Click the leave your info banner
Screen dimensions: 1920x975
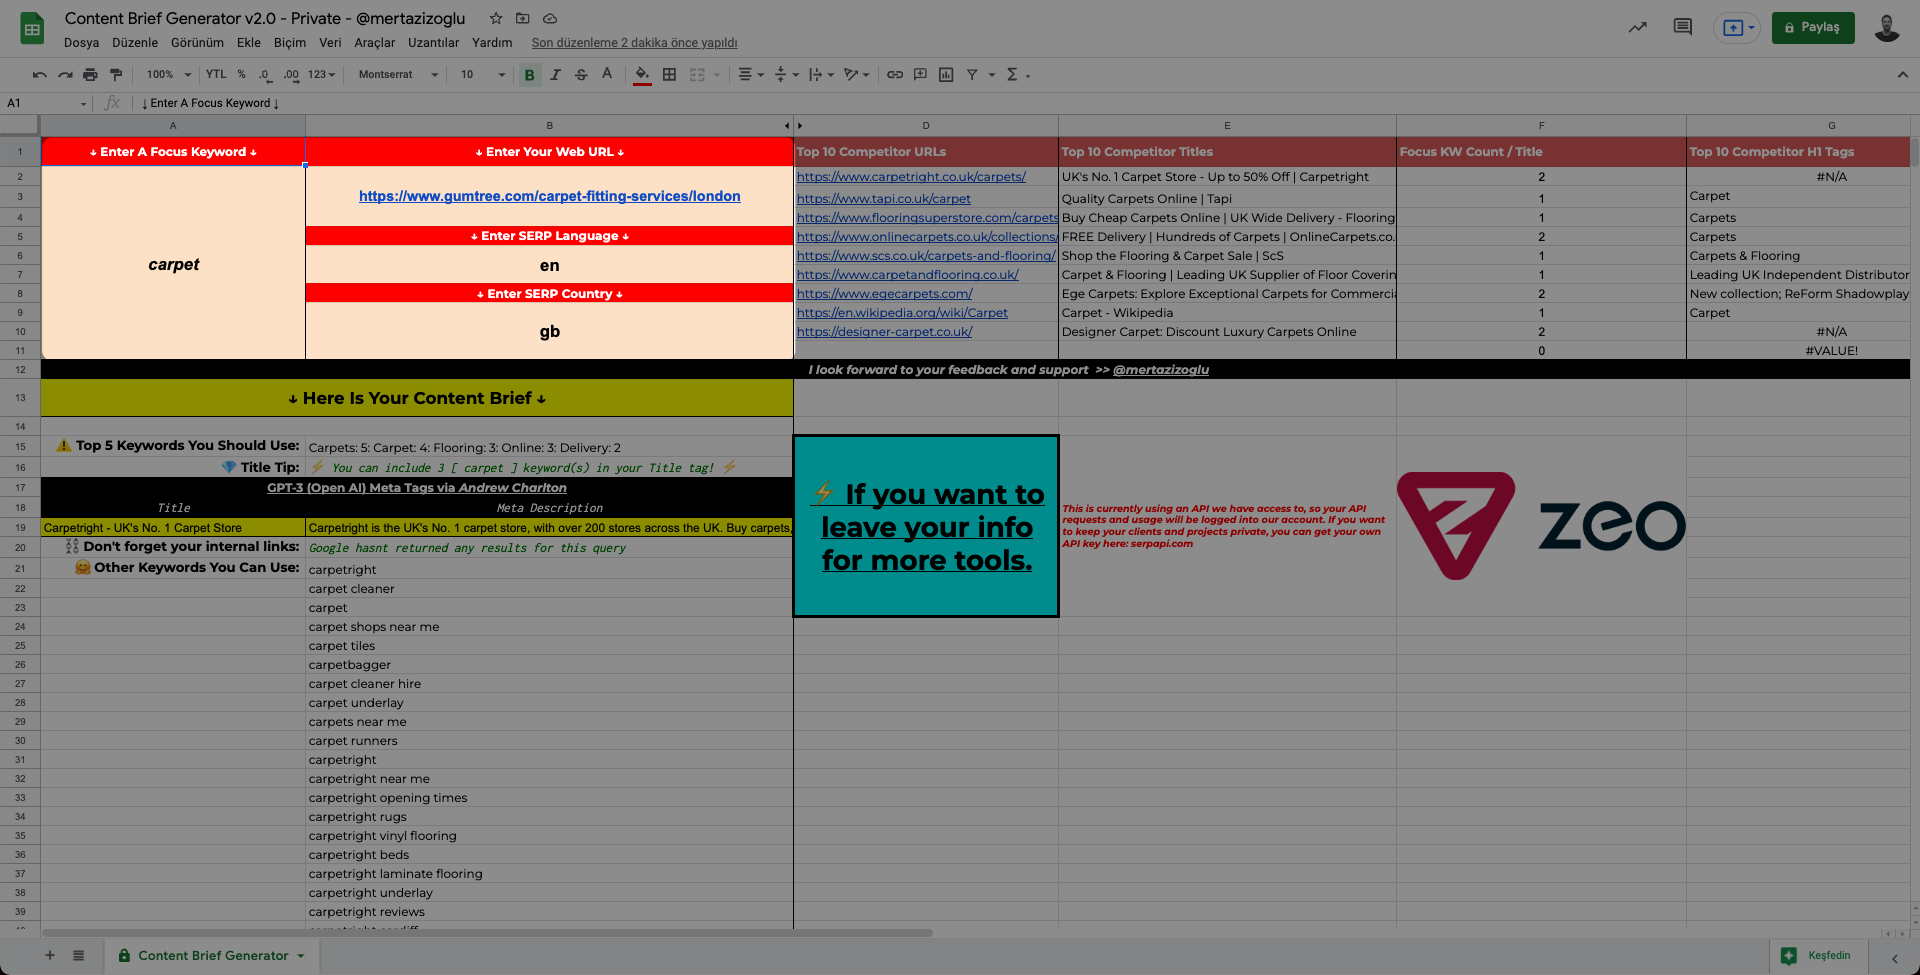coord(926,526)
